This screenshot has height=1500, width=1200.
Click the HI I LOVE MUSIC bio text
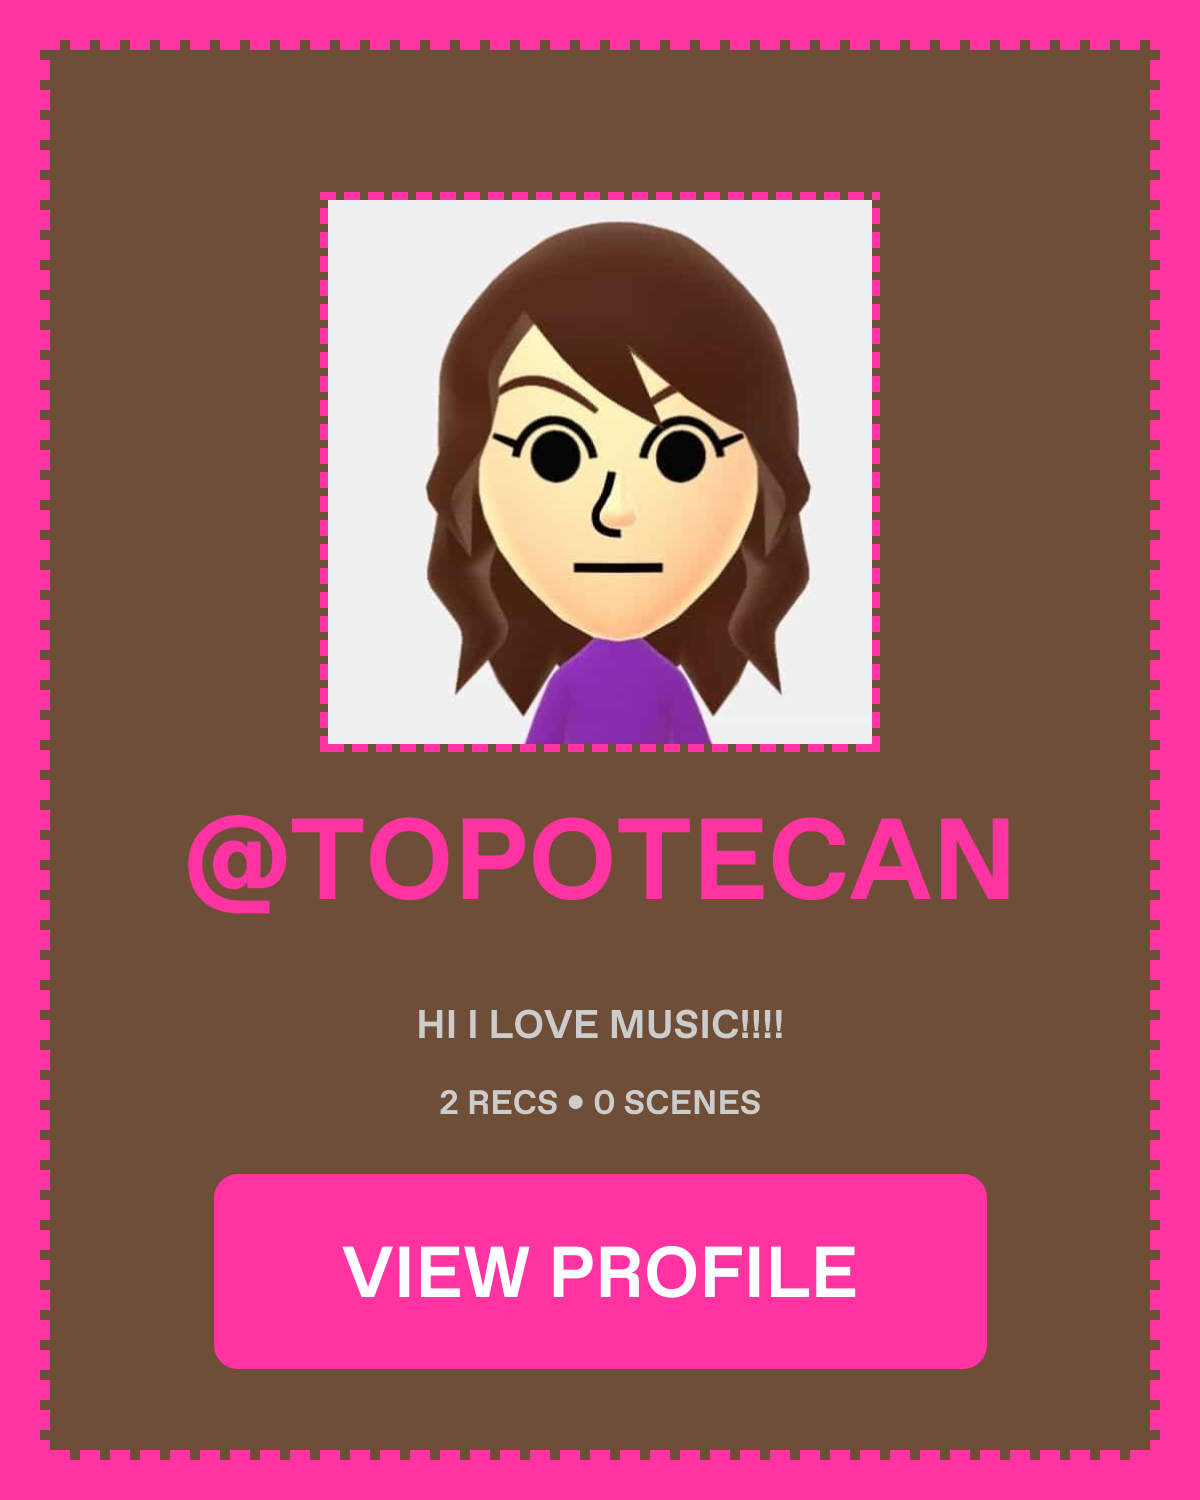[600, 1025]
